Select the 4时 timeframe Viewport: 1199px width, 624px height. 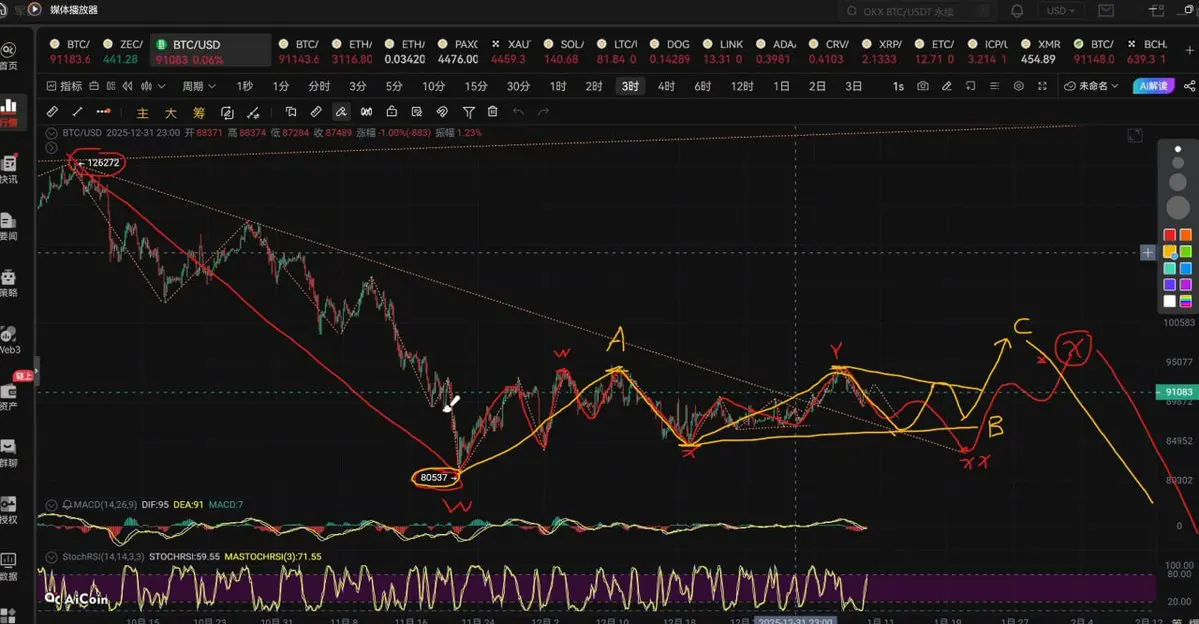click(666, 86)
